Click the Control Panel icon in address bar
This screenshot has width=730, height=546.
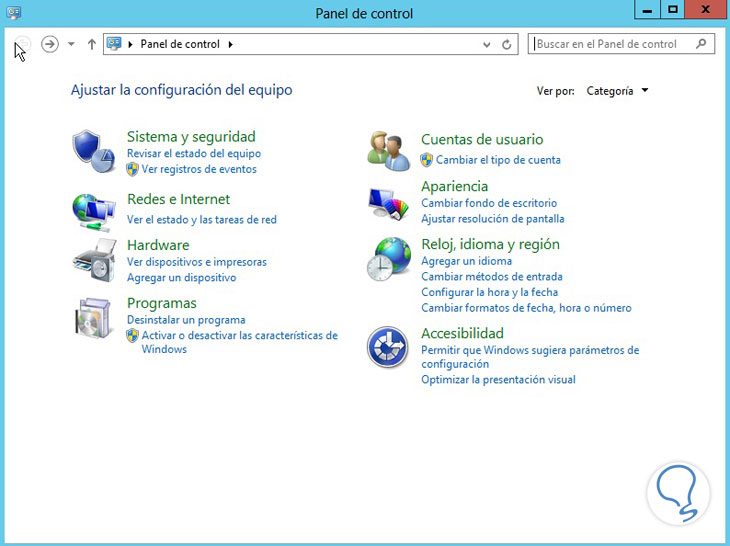114,44
